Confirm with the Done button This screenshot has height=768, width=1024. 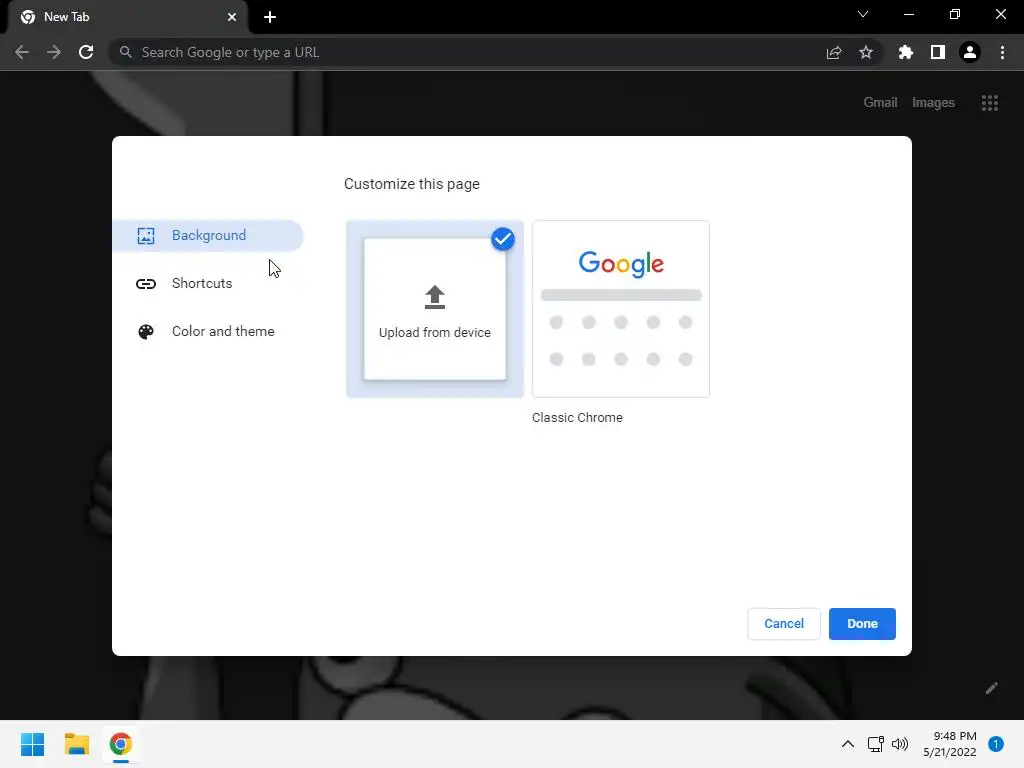(862, 624)
